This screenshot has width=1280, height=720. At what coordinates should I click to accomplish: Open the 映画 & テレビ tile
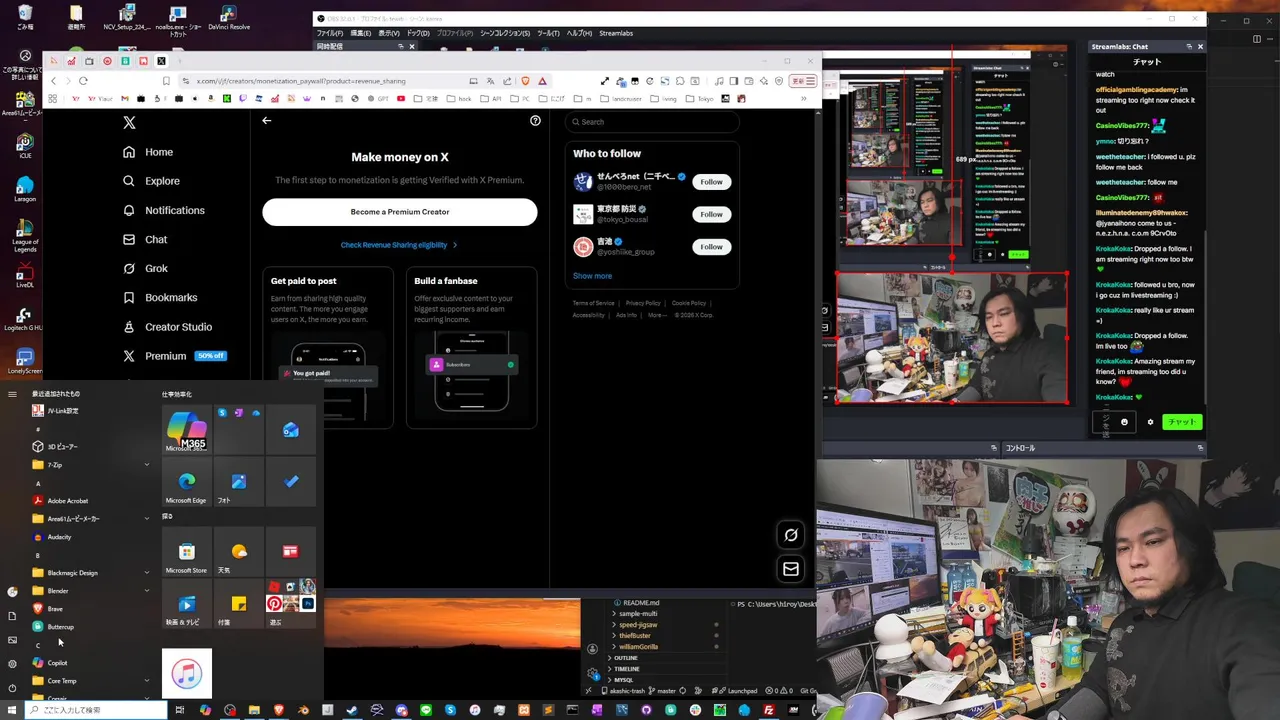187,604
